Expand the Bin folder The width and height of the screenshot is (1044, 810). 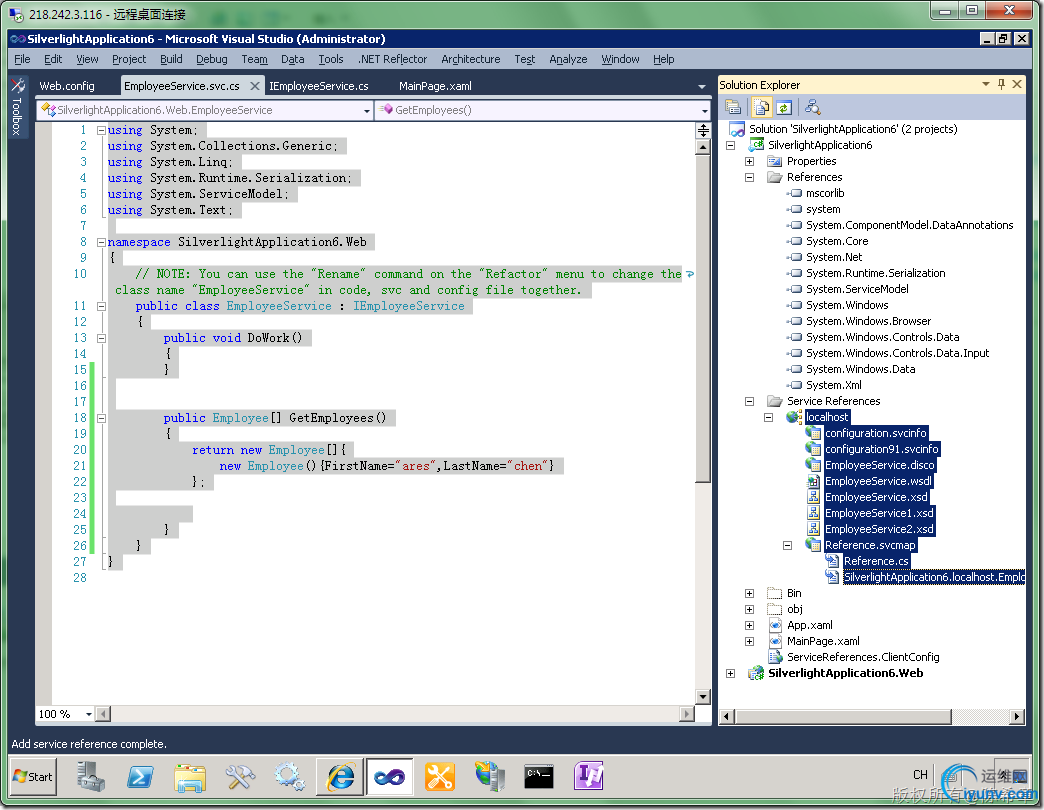tap(750, 593)
